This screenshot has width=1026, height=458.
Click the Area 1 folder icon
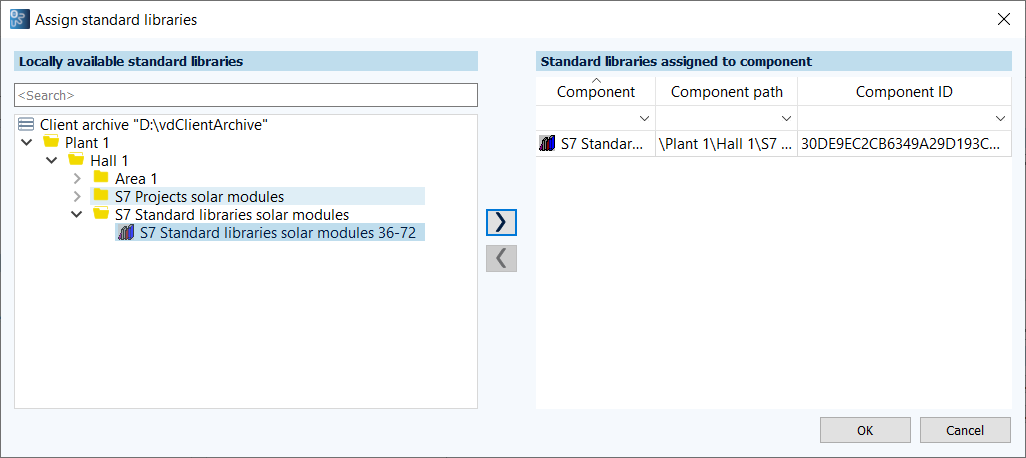point(101,179)
